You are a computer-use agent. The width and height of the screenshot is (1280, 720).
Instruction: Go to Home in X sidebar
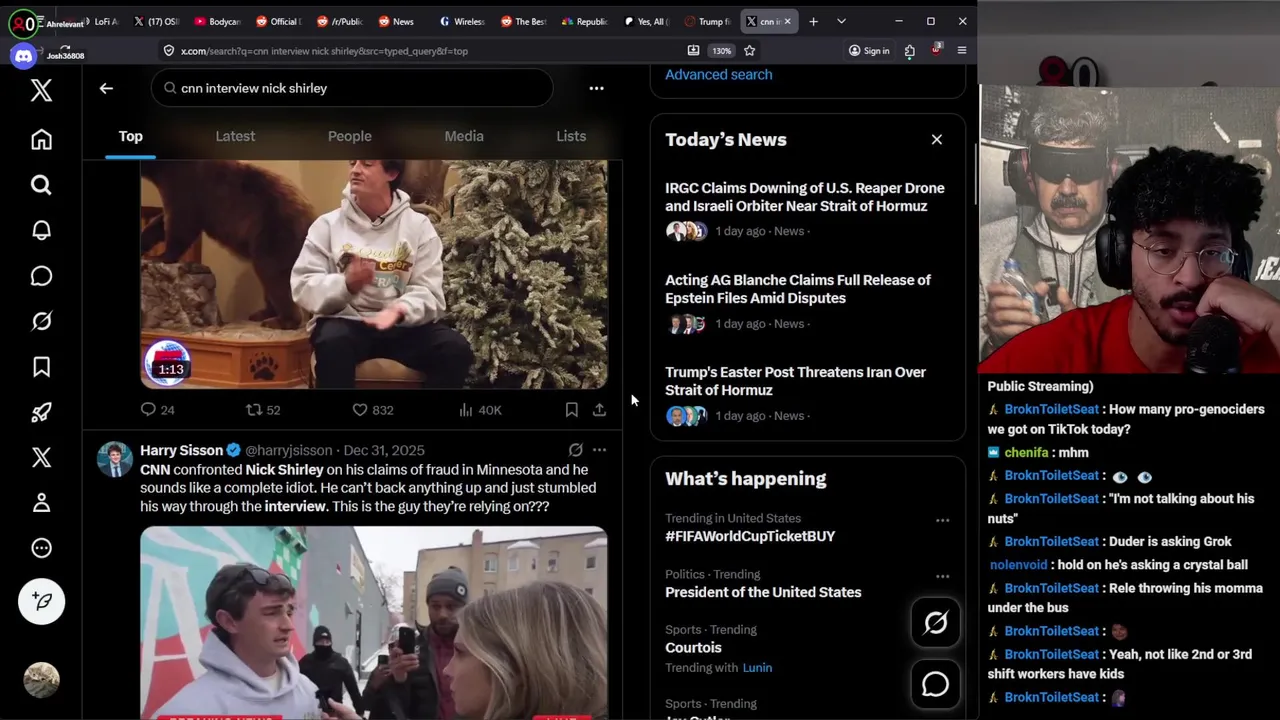[x=41, y=140]
